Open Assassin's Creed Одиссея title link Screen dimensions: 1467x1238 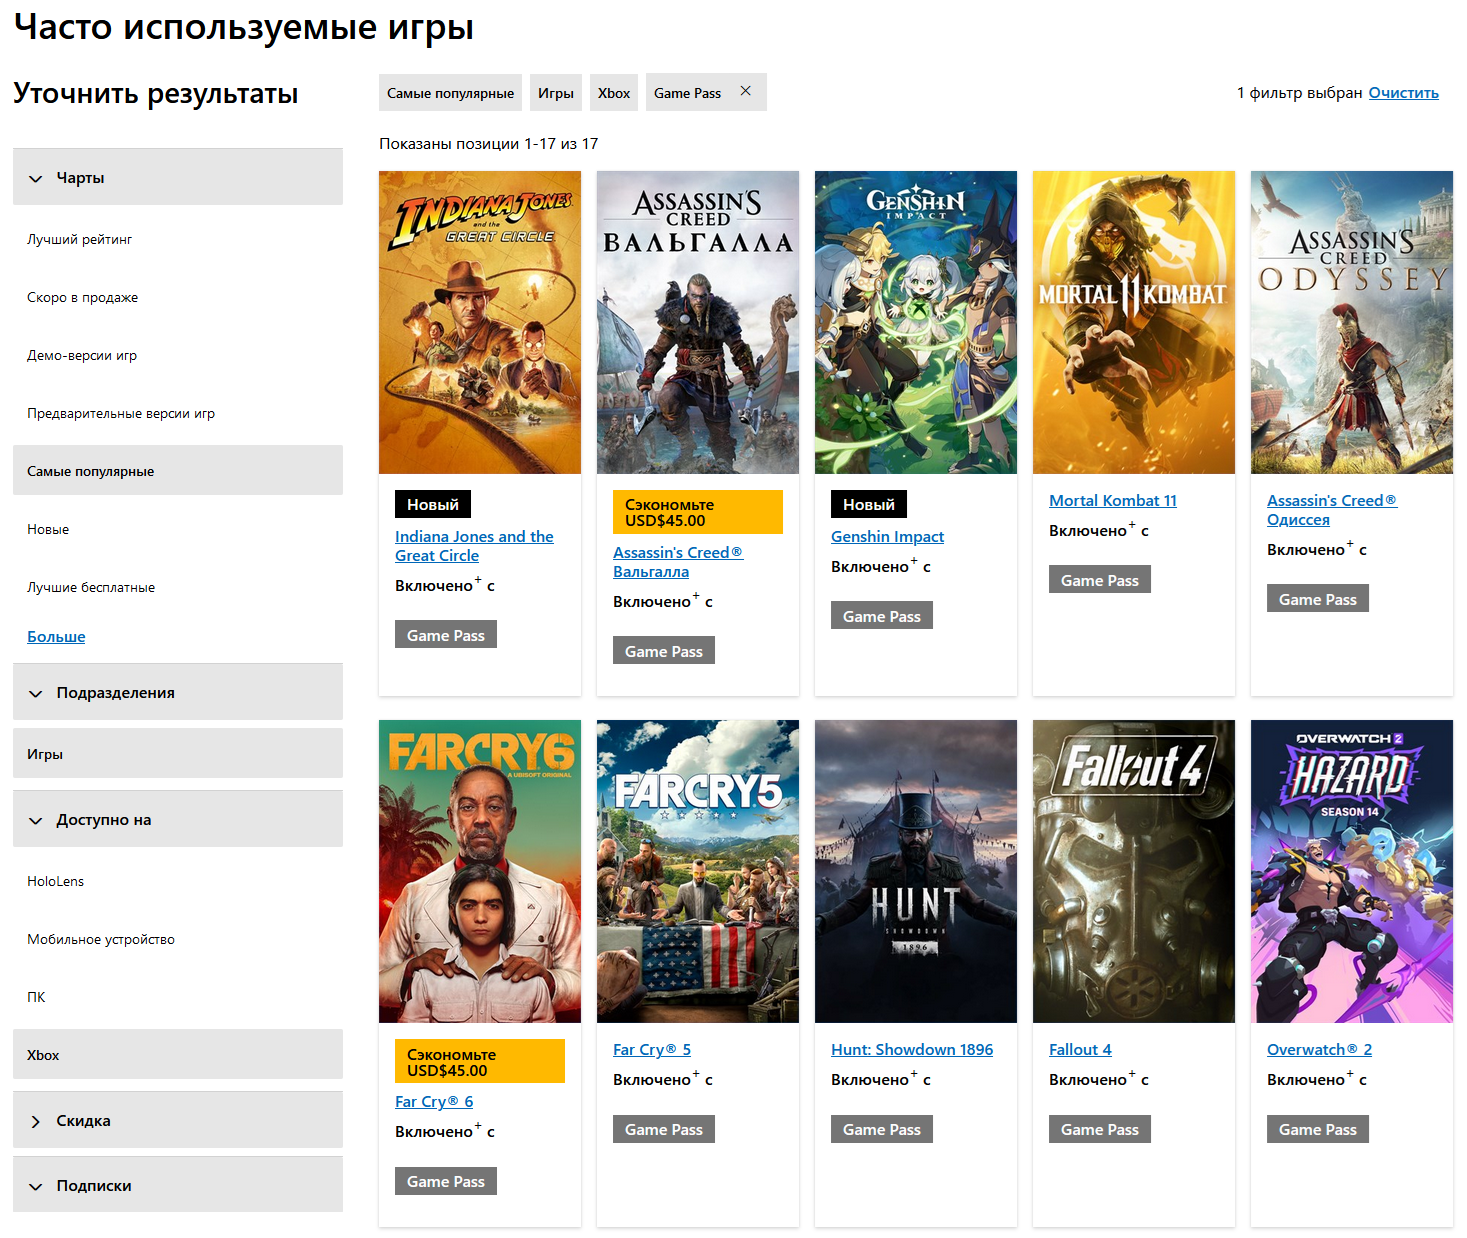pos(1332,510)
